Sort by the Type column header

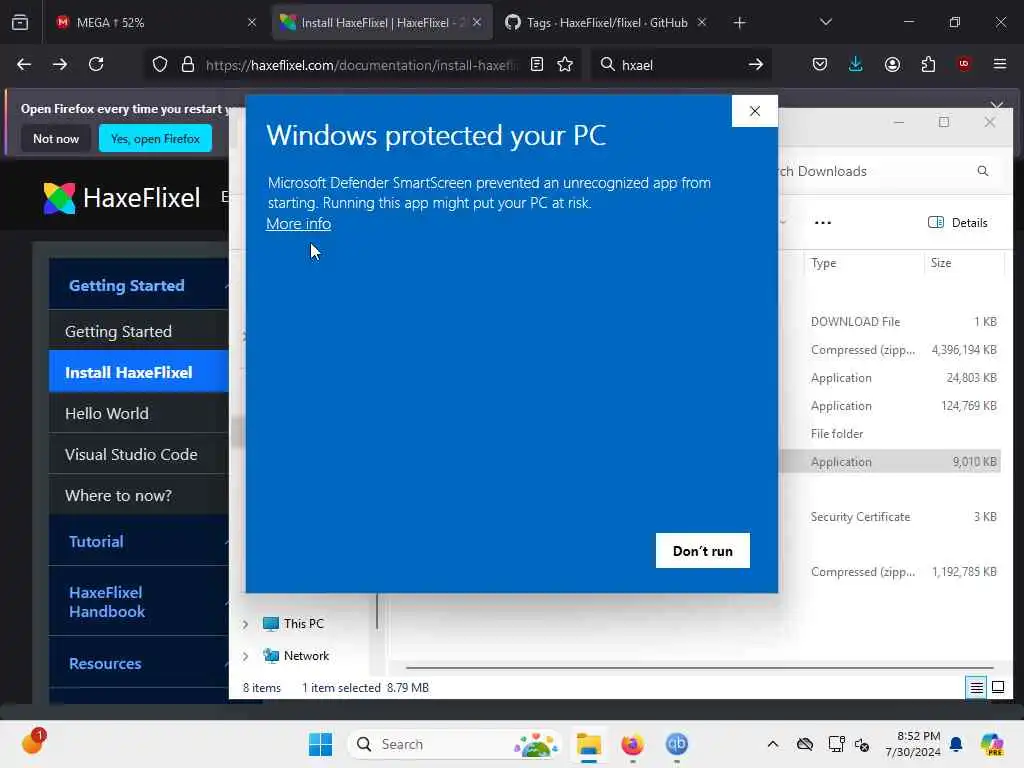point(863,263)
